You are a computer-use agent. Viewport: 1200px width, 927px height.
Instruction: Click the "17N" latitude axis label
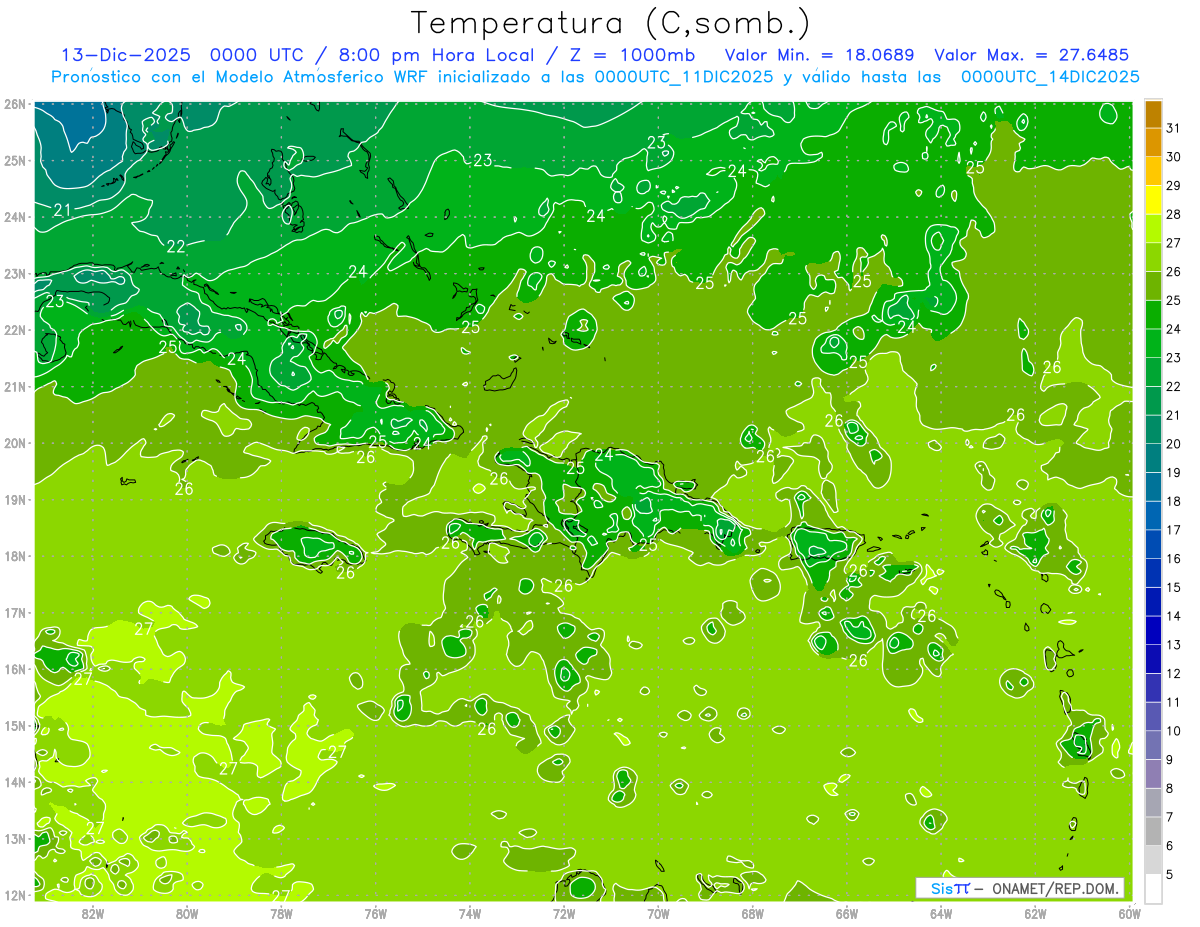(15, 612)
